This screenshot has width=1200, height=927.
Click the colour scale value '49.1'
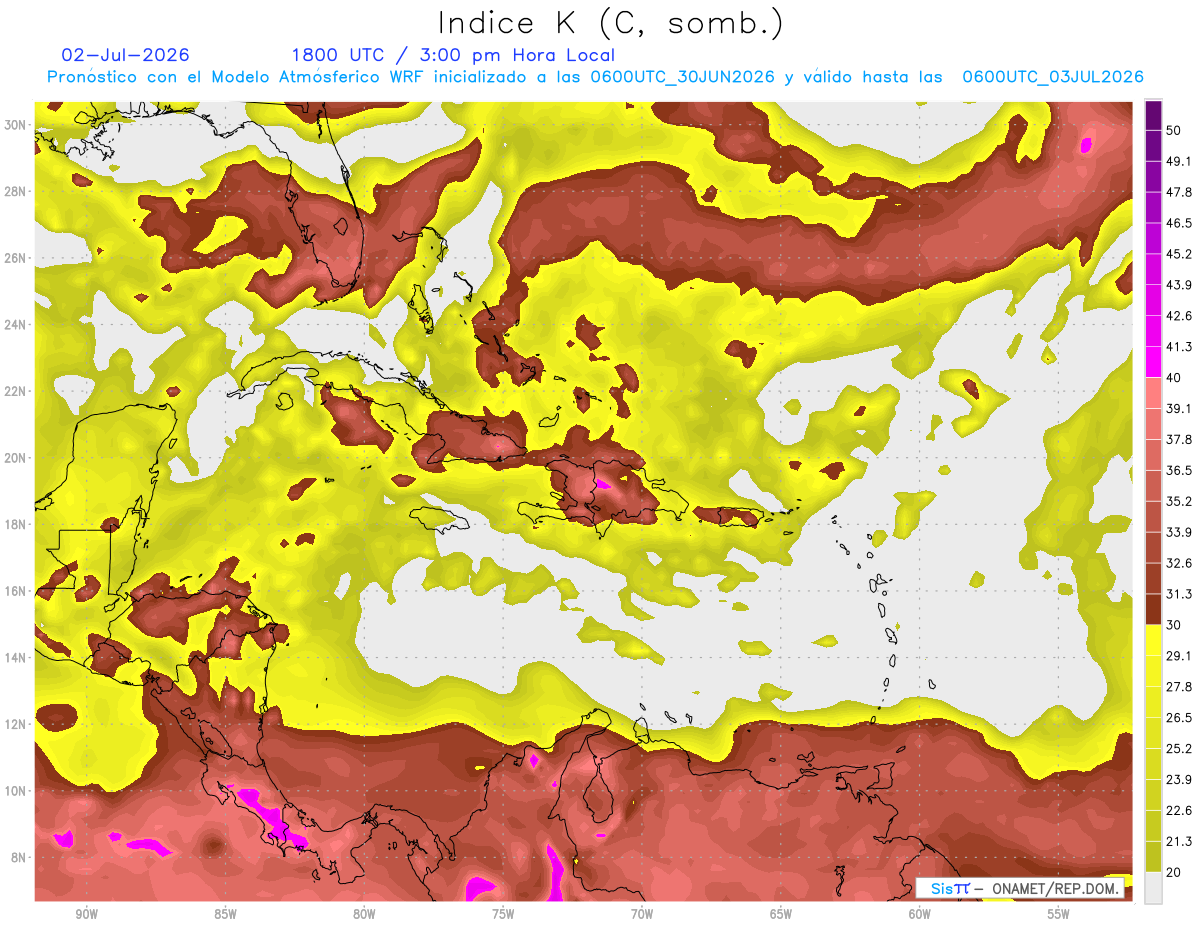coord(1179,161)
